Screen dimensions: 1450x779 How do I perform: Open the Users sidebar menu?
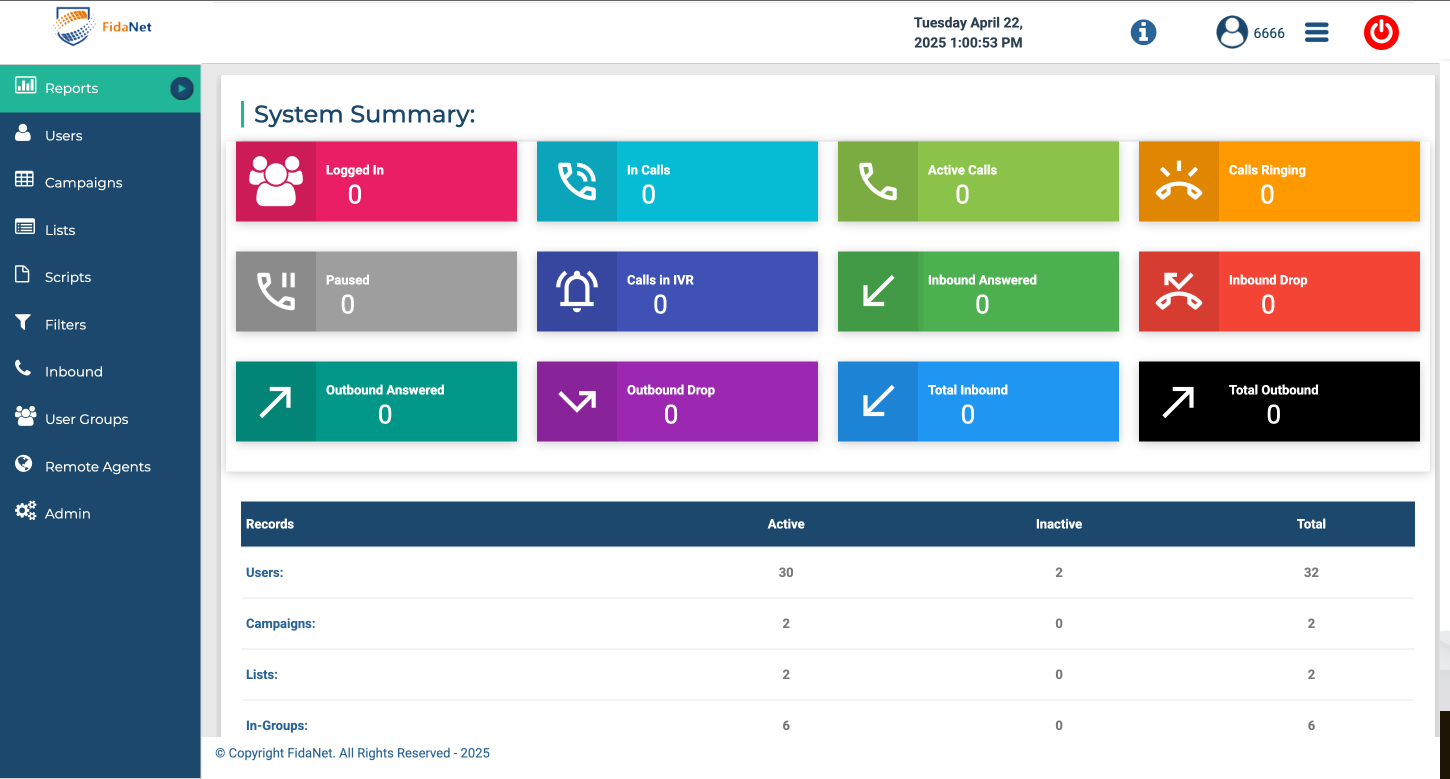pyautogui.click(x=63, y=135)
